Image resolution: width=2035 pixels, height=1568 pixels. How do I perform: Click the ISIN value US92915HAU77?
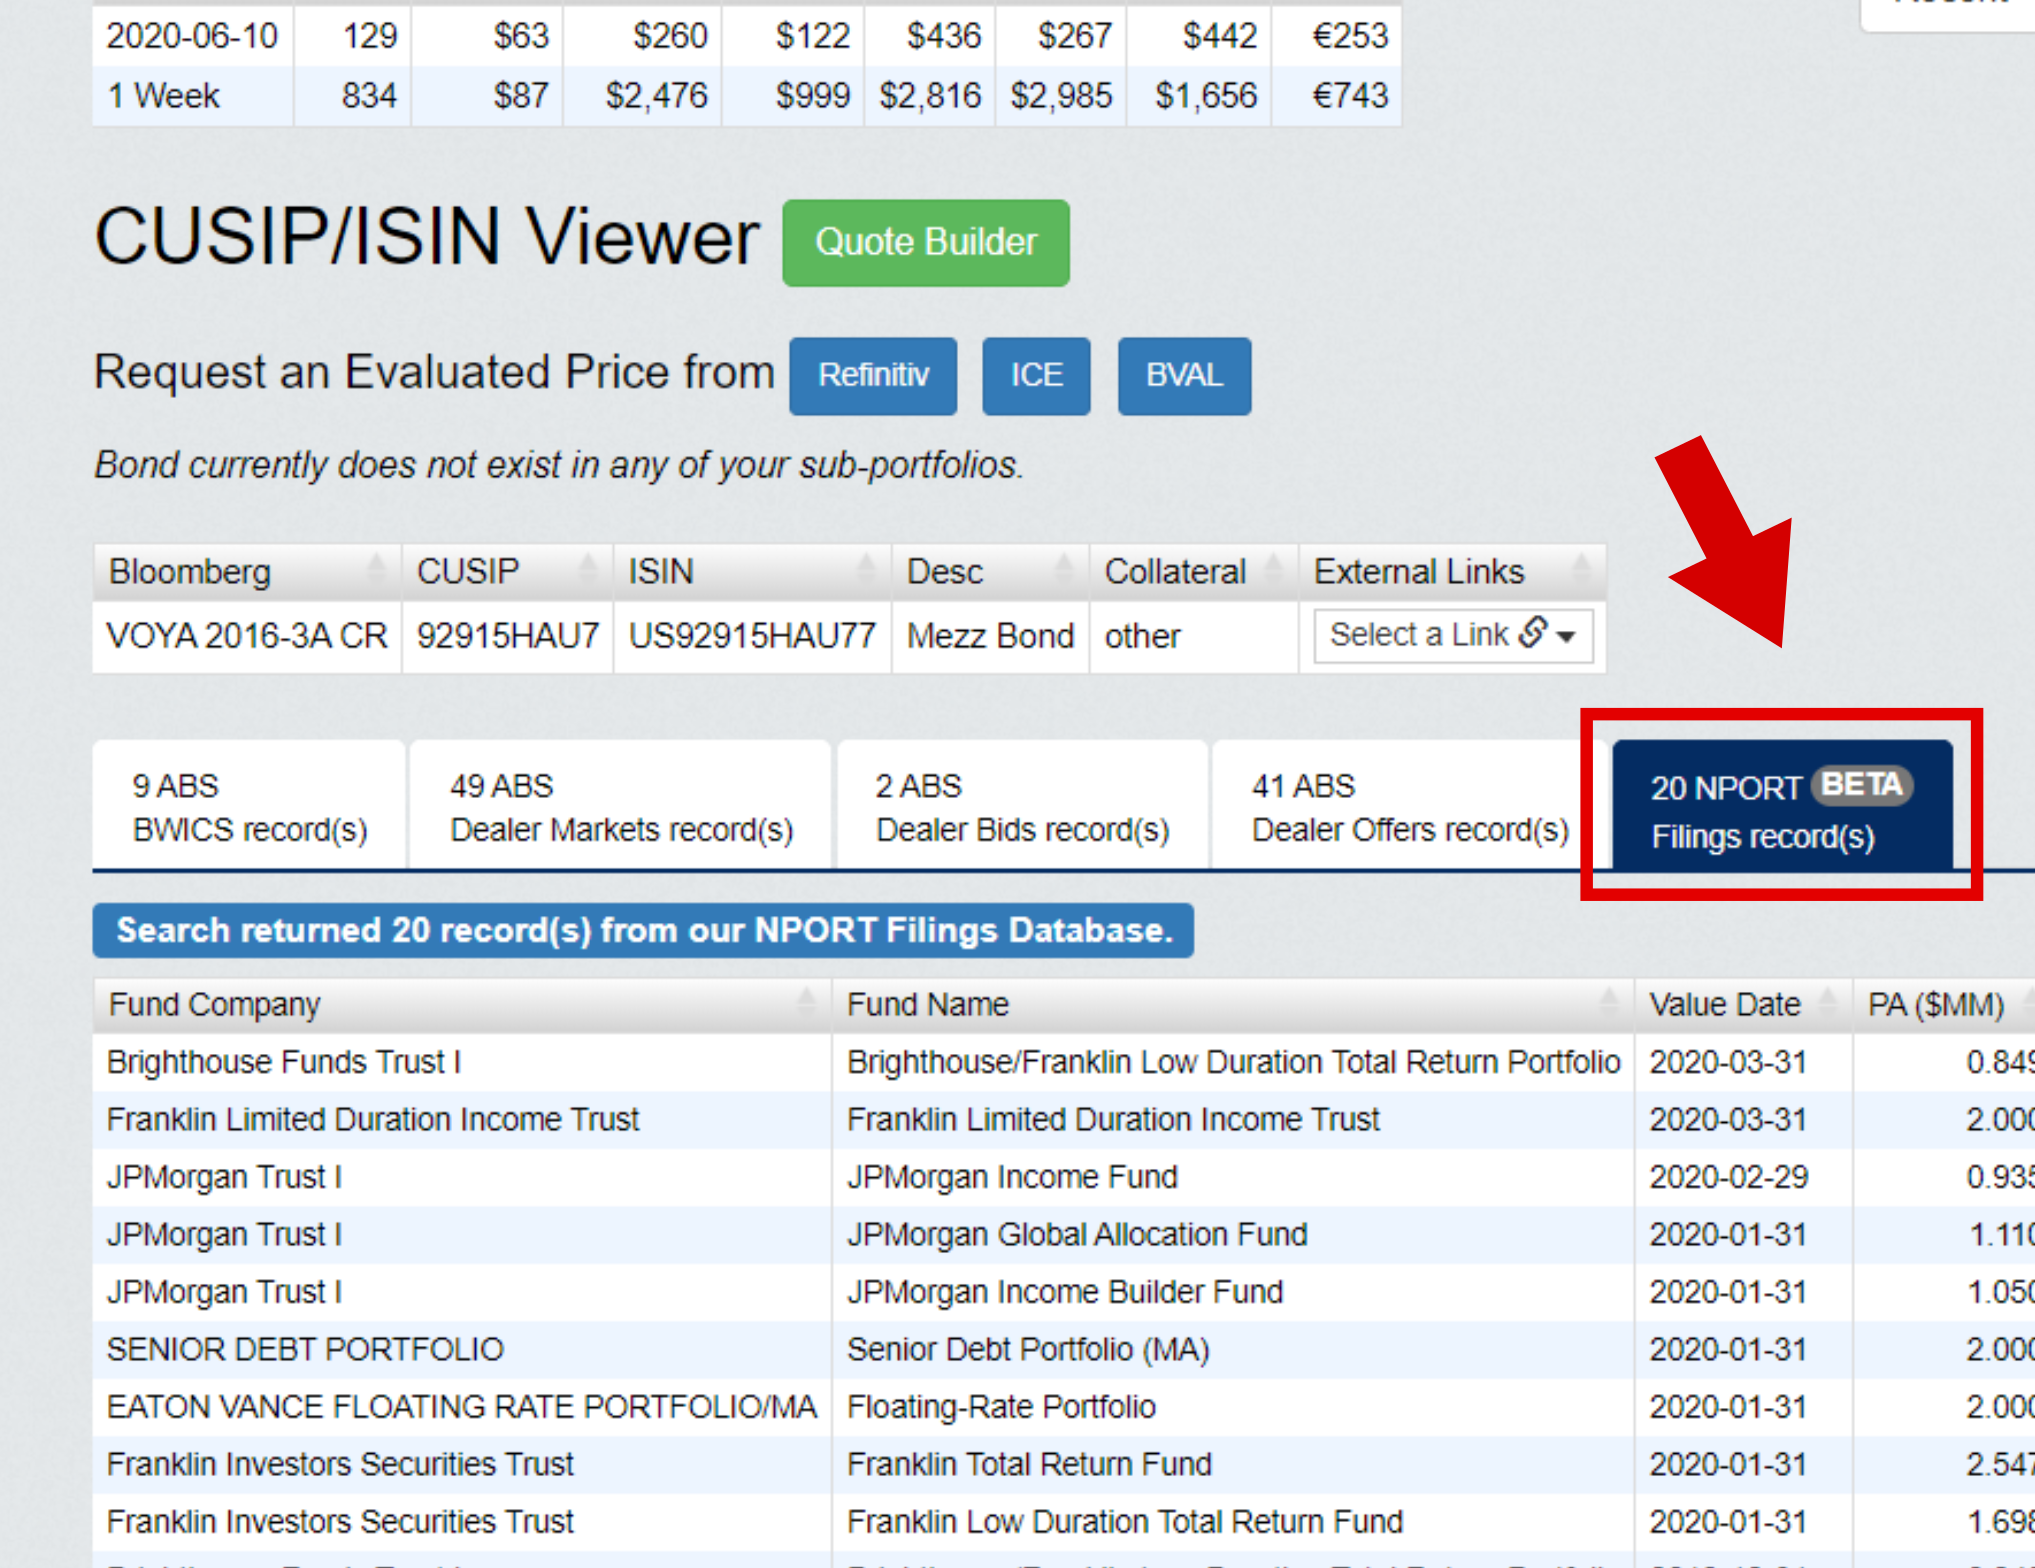[752, 636]
